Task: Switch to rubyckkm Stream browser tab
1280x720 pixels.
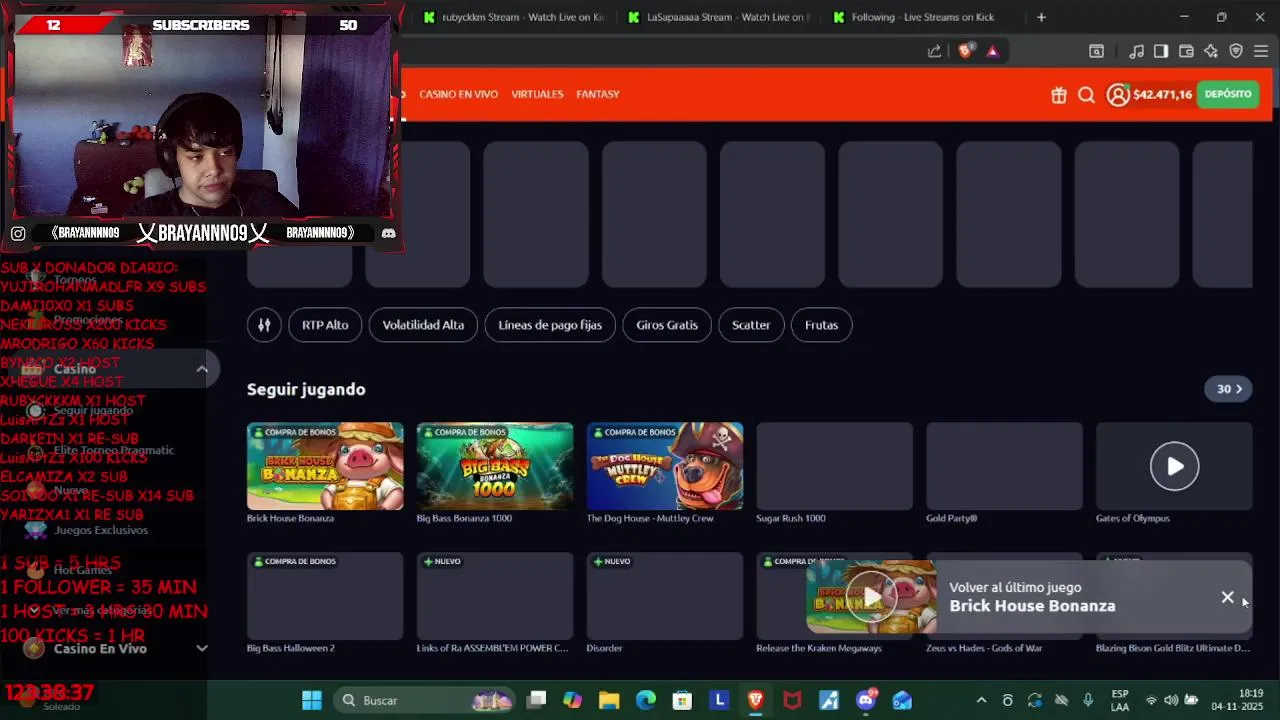Action: tap(514, 17)
